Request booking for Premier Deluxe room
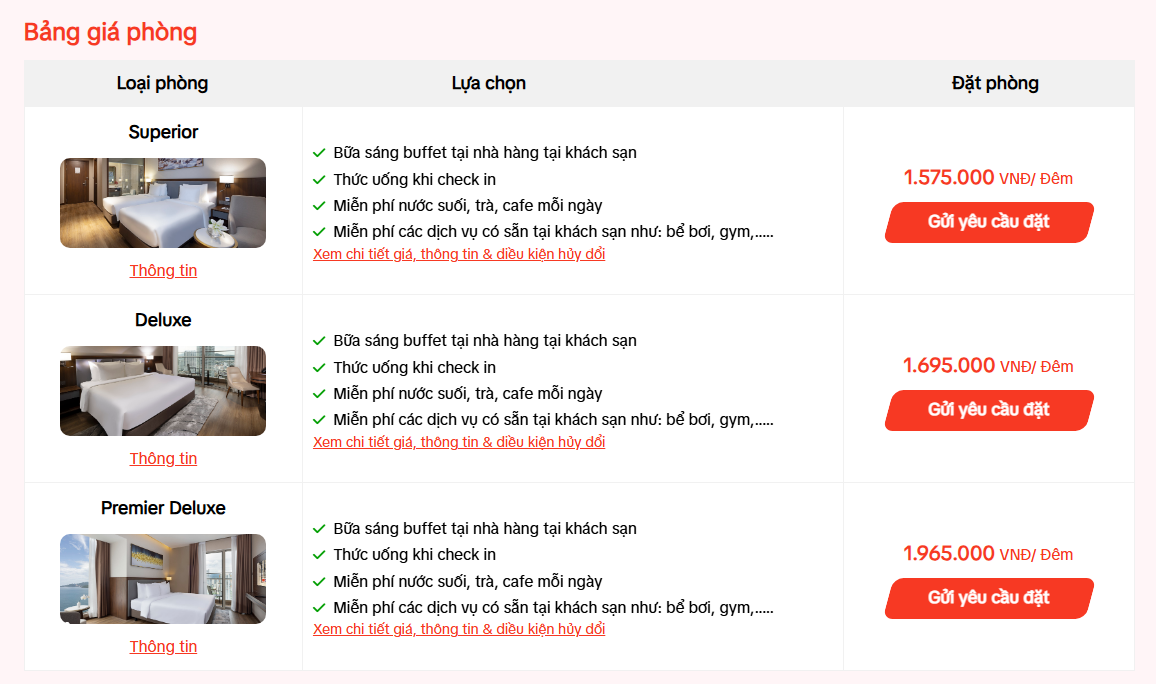 coord(989,598)
